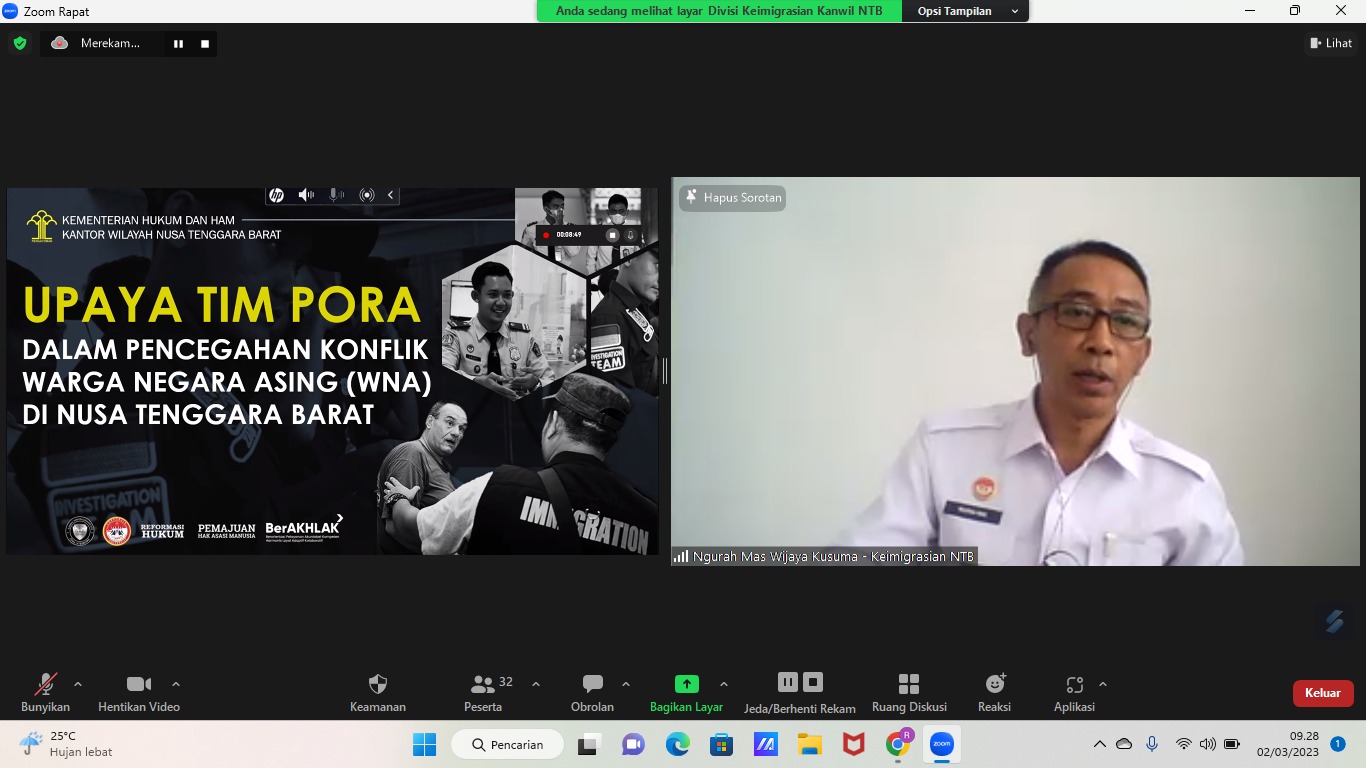This screenshot has height=768, width=1366.
Task: Toggle the microphone icon in the HP overlay
Action: click(337, 195)
